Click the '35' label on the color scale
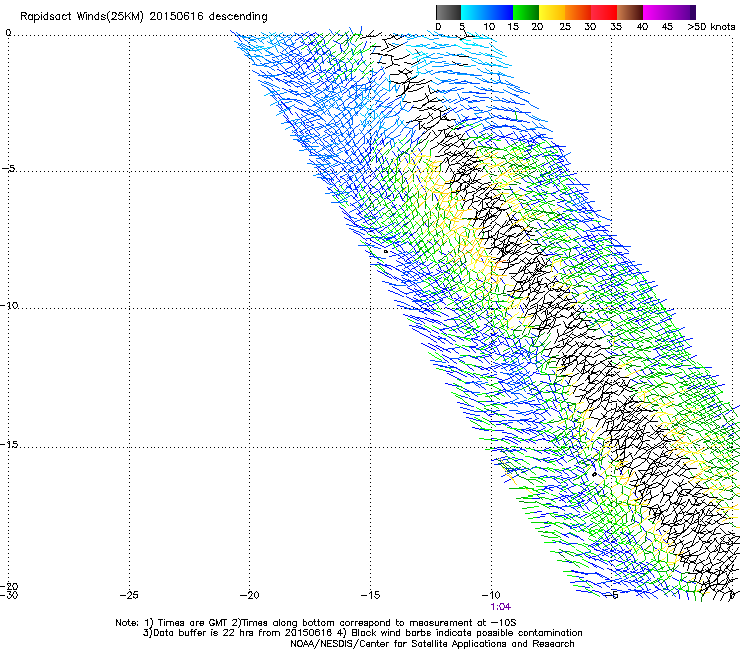 point(616,27)
